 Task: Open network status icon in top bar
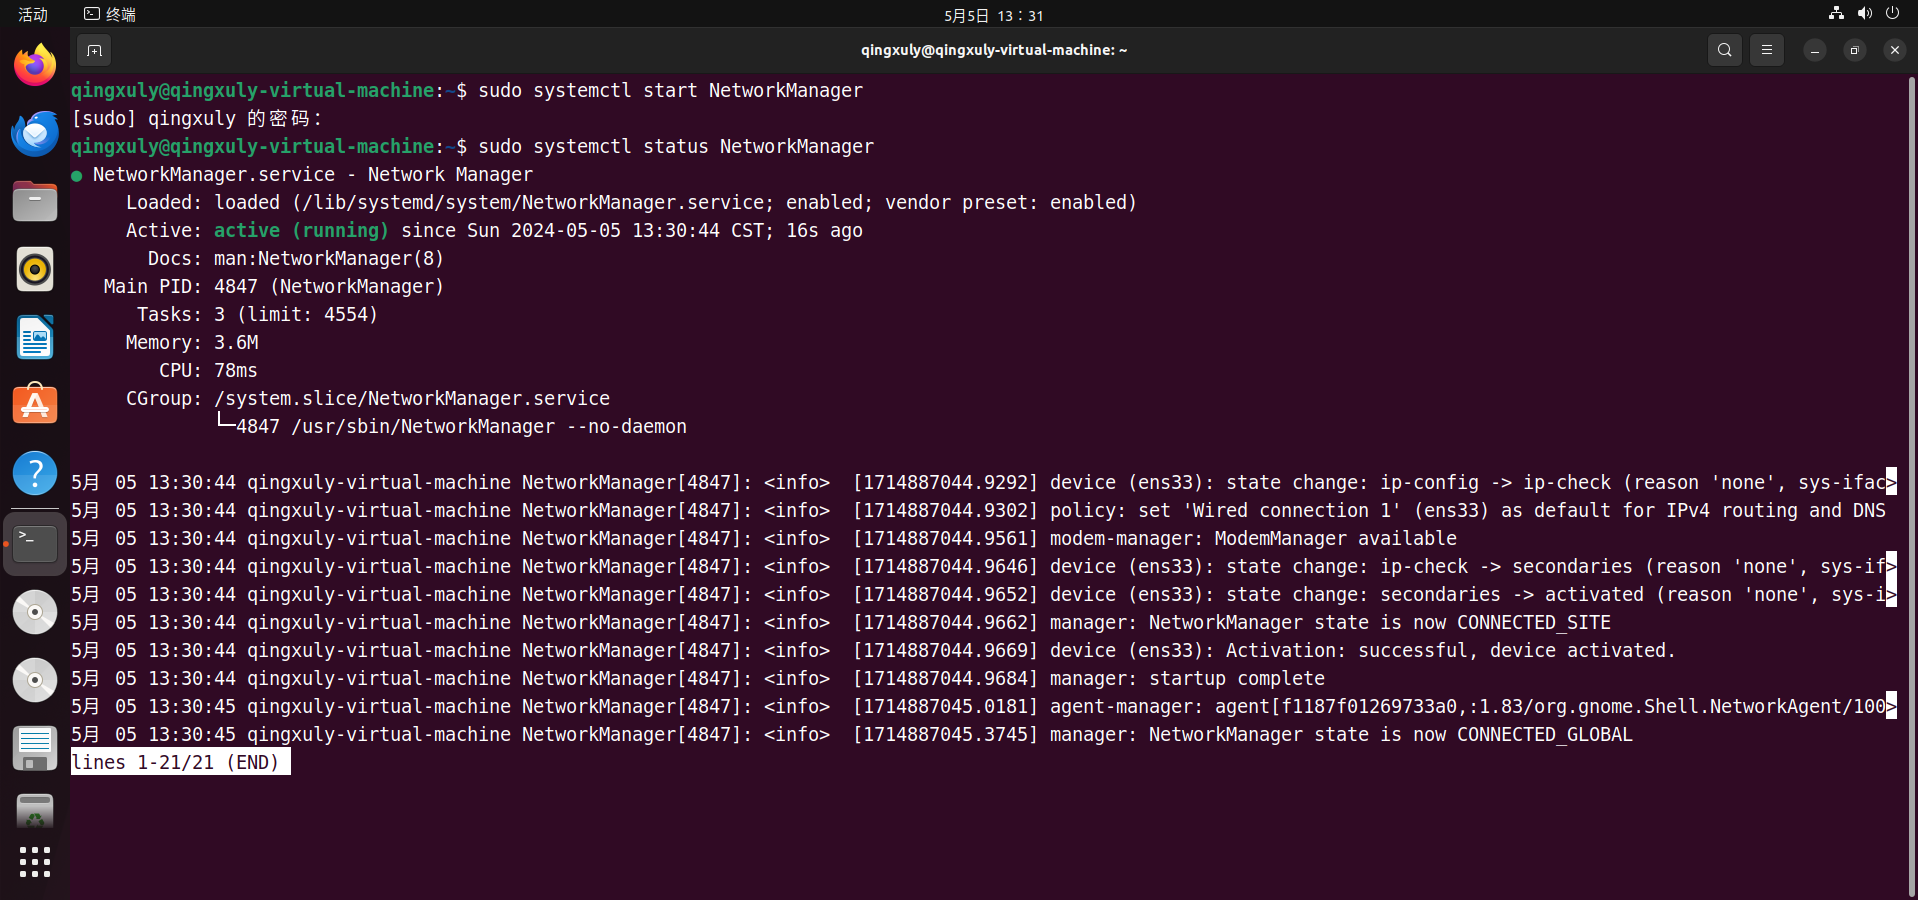1836,13
